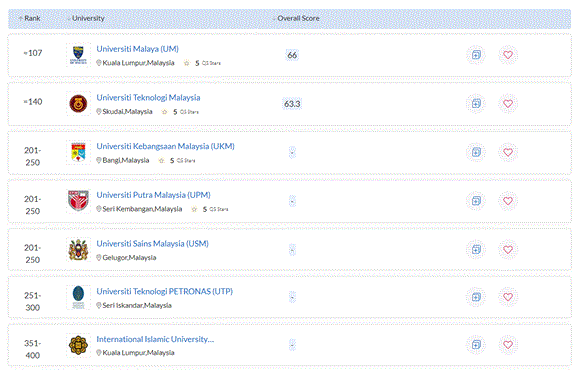The width and height of the screenshot is (576, 370).
Task: Favorite International Islamic University heart icon
Action: pos(508,345)
